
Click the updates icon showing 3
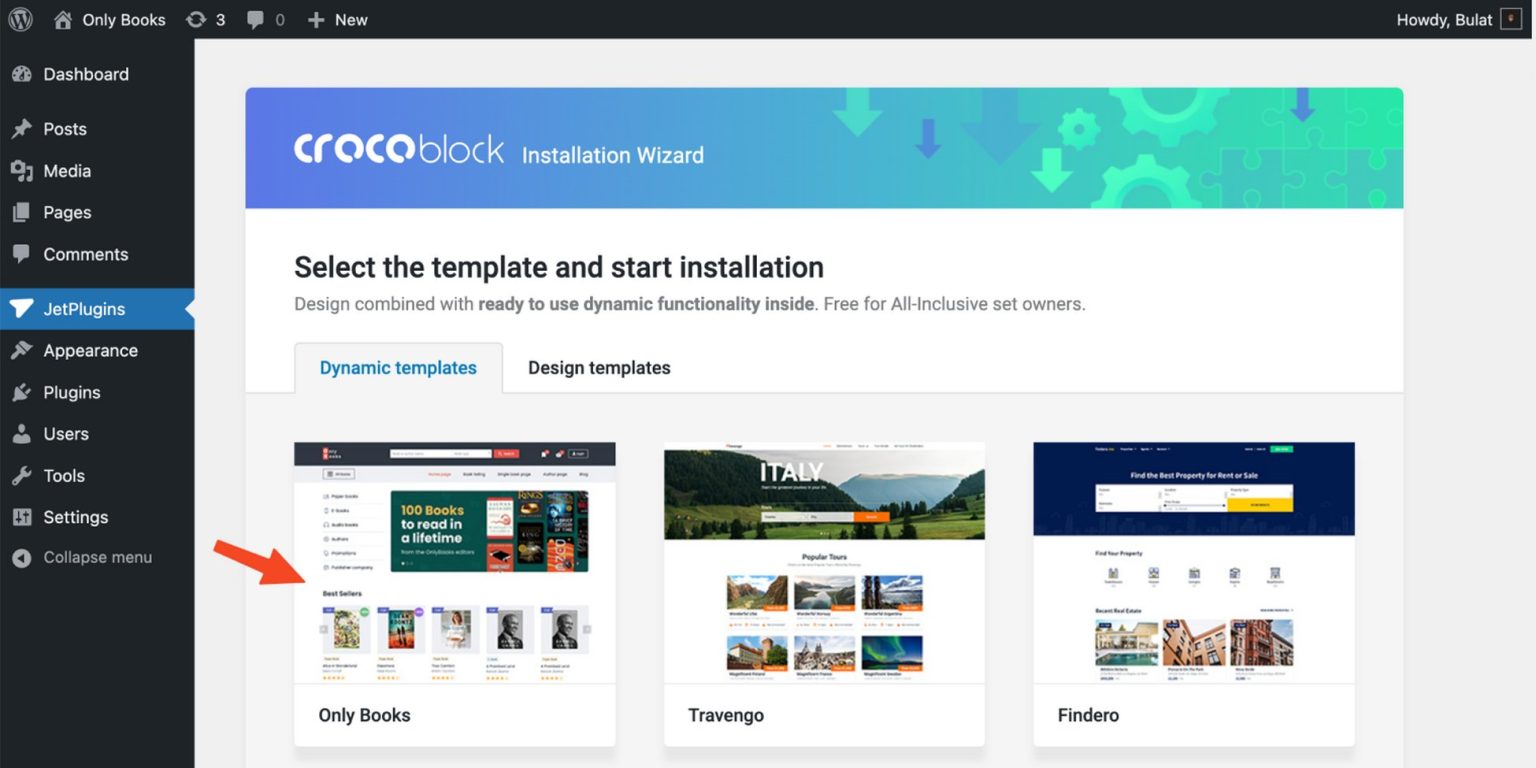click(196, 20)
